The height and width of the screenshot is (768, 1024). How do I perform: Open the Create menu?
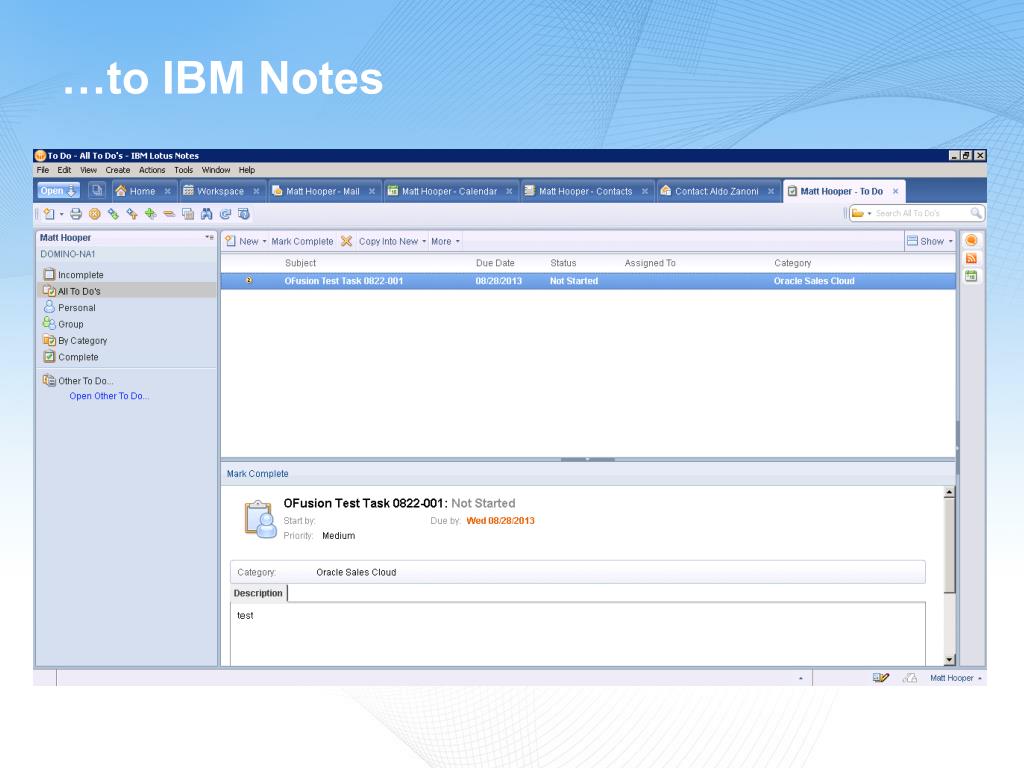(x=118, y=170)
